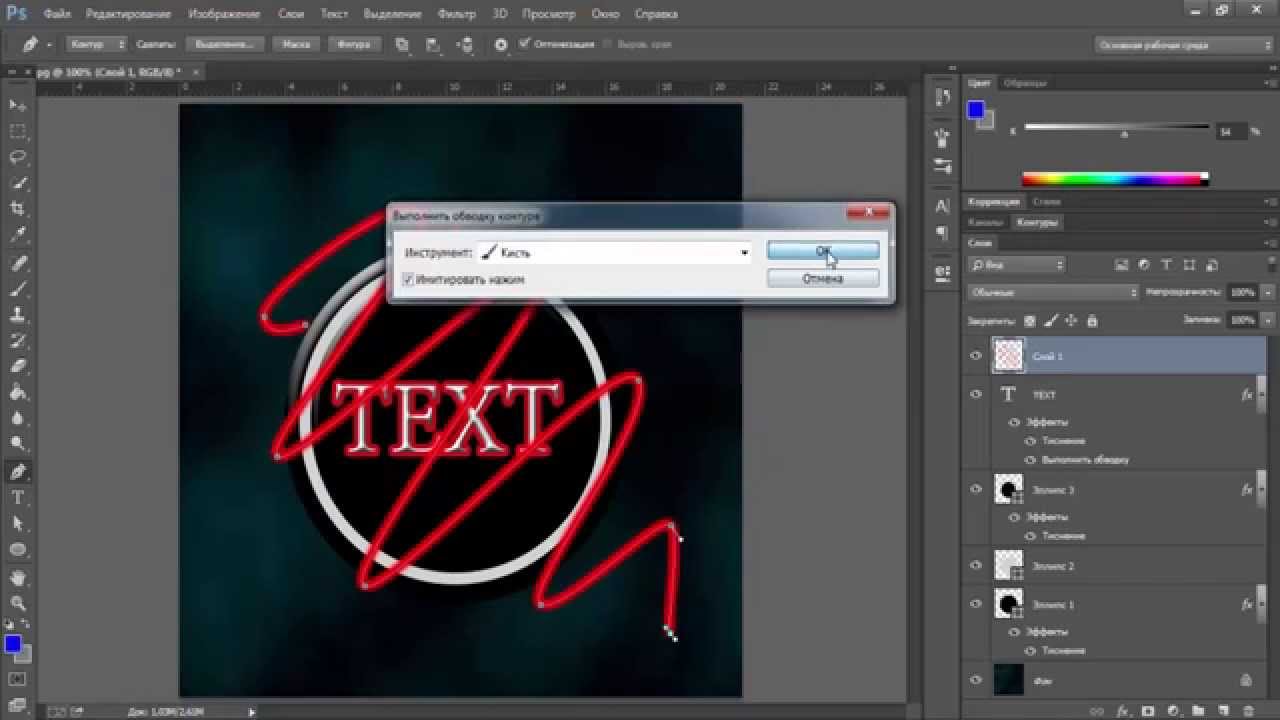Open the Редактирование menu
1280x720 pixels.
point(128,15)
